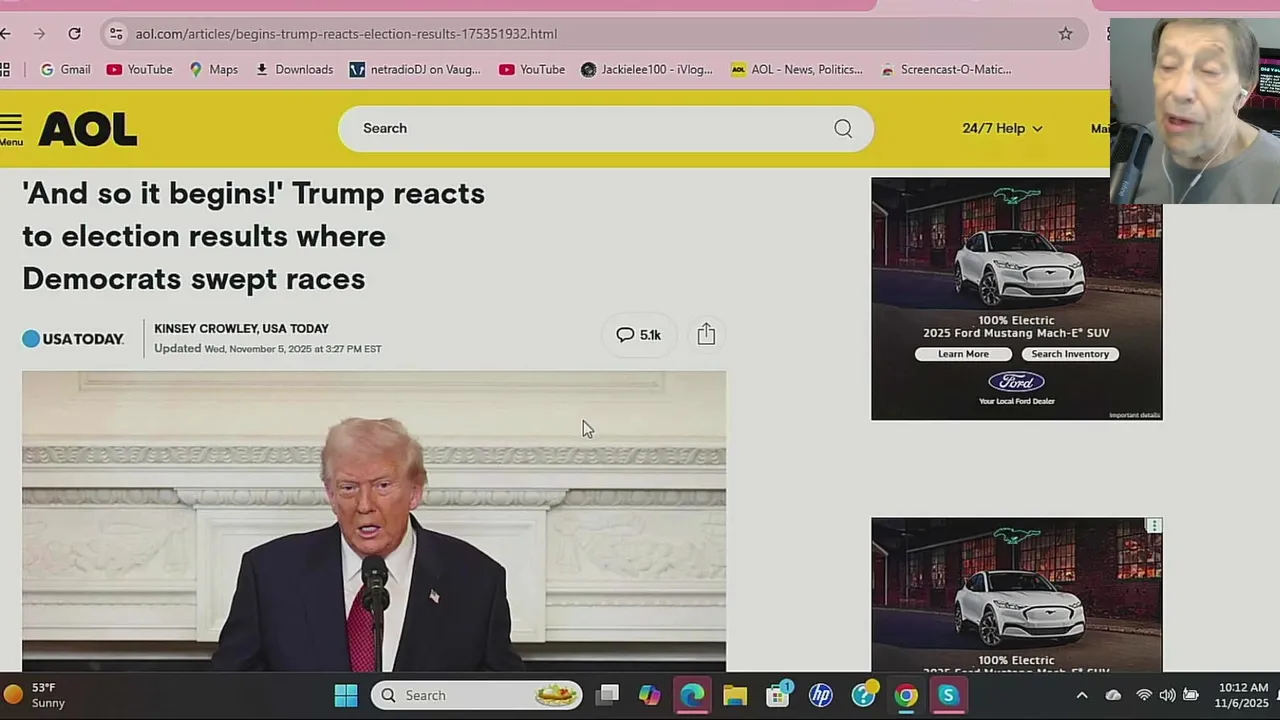The width and height of the screenshot is (1280, 720).
Task: Open the AOL - News, Politics bookmark
Action: pyautogui.click(x=797, y=70)
